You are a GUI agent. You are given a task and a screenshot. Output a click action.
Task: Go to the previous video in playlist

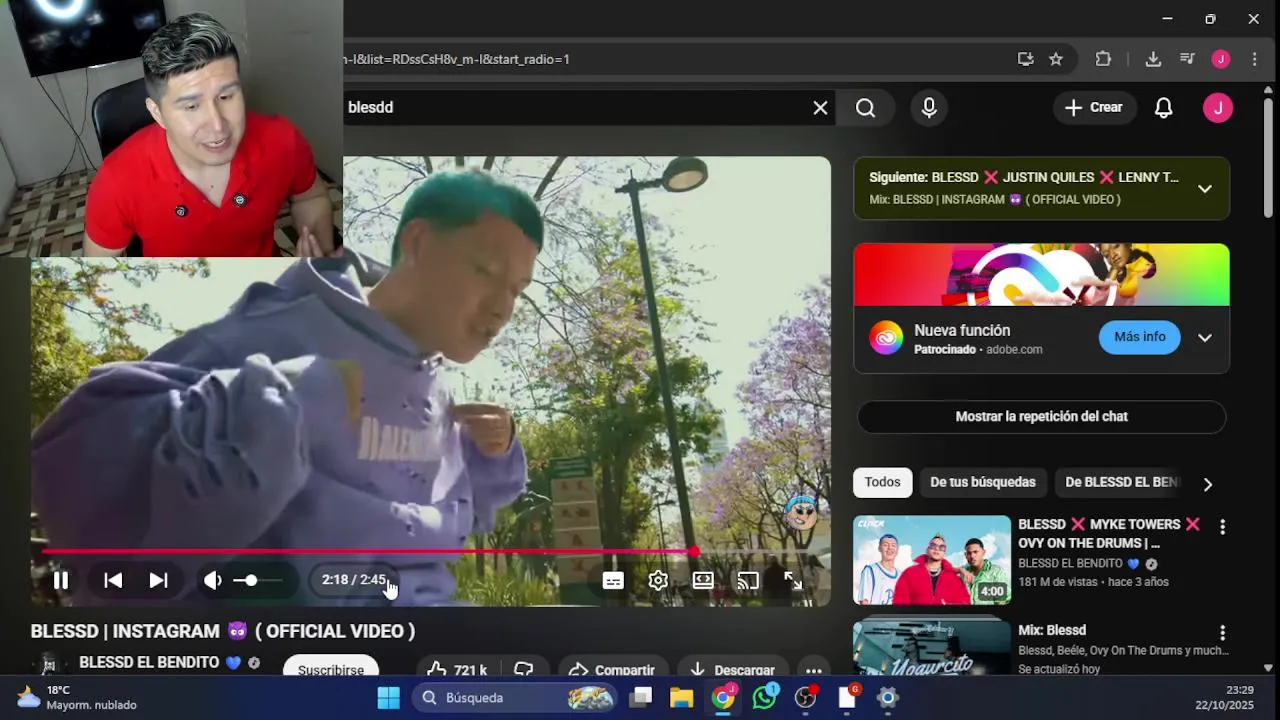coord(113,580)
